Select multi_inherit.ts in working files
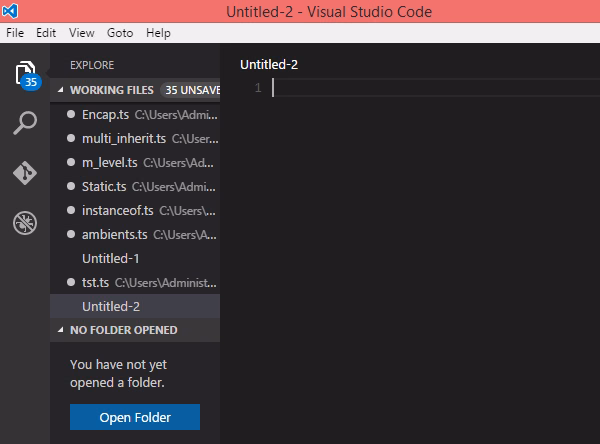The width and height of the screenshot is (600, 444). (135, 139)
